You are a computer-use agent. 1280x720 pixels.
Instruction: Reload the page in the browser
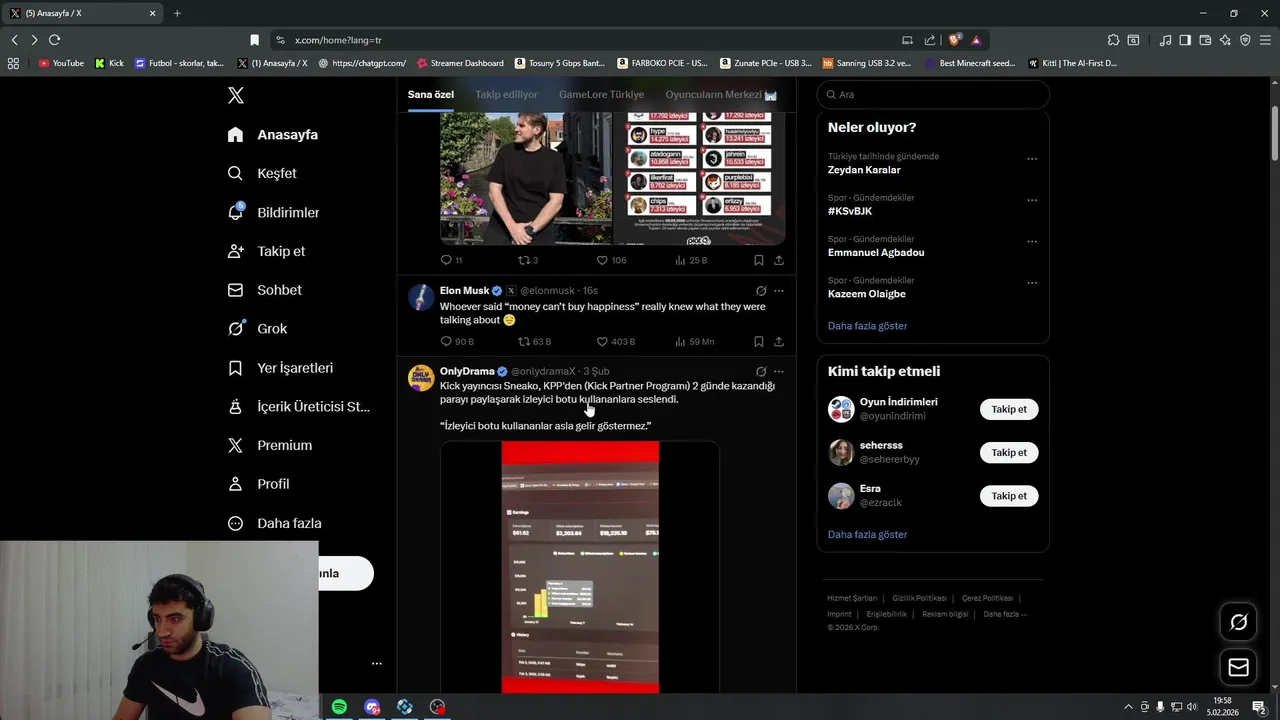54,40
